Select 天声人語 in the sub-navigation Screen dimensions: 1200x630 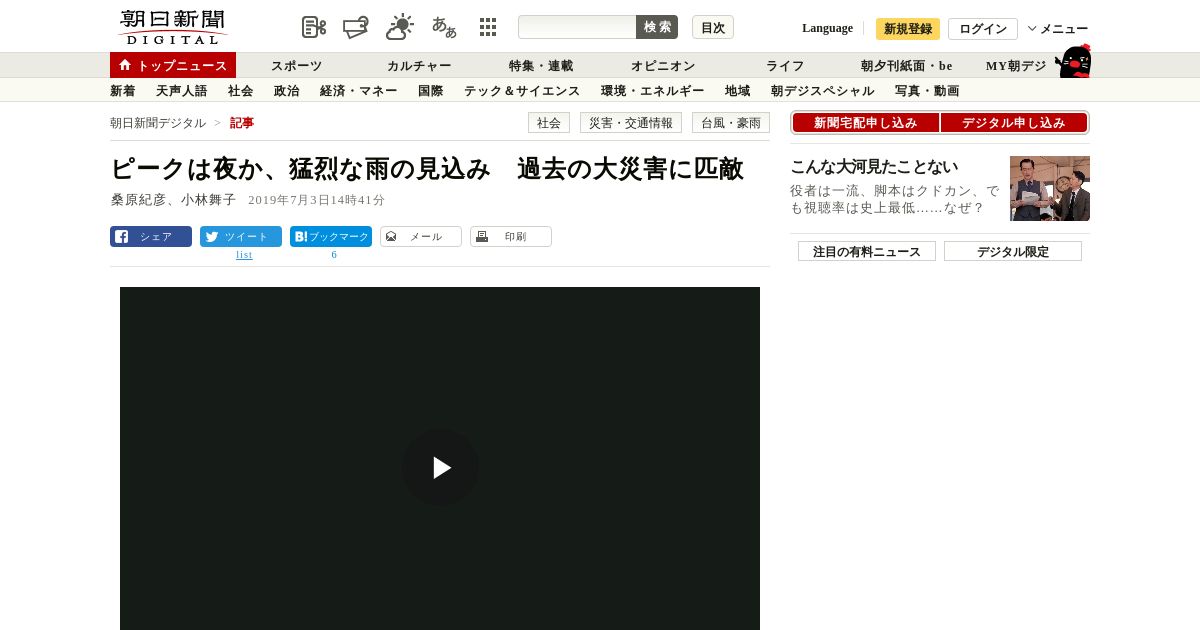(x=182, y=91)
